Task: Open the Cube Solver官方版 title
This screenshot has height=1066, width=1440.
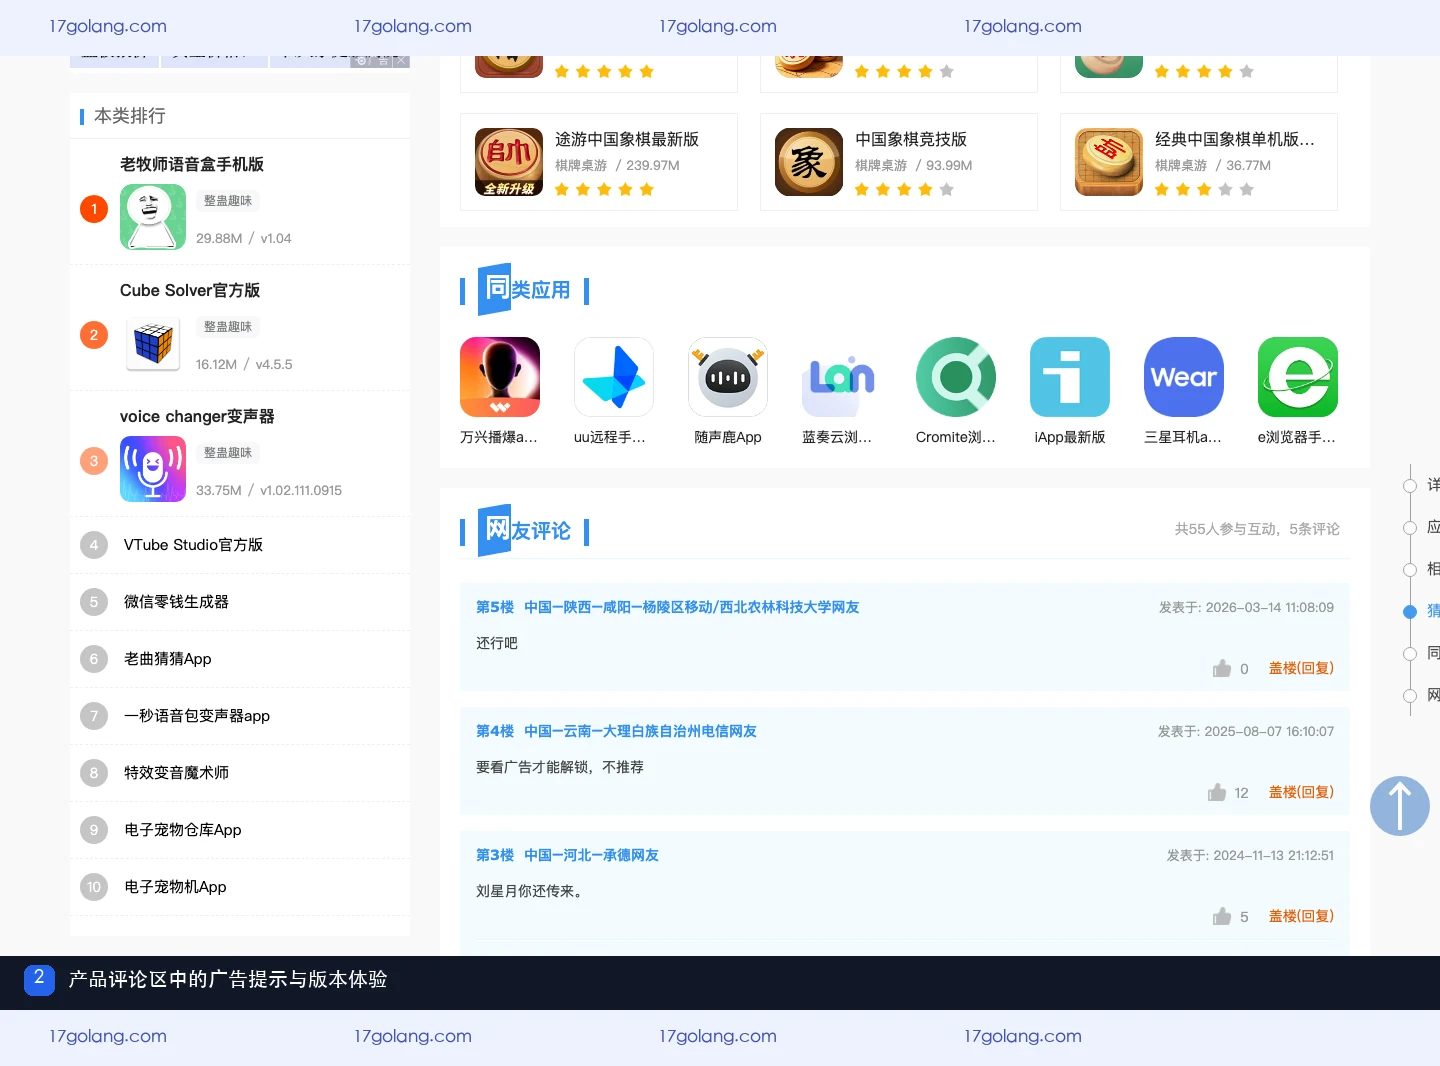Action: click(190, 290)
